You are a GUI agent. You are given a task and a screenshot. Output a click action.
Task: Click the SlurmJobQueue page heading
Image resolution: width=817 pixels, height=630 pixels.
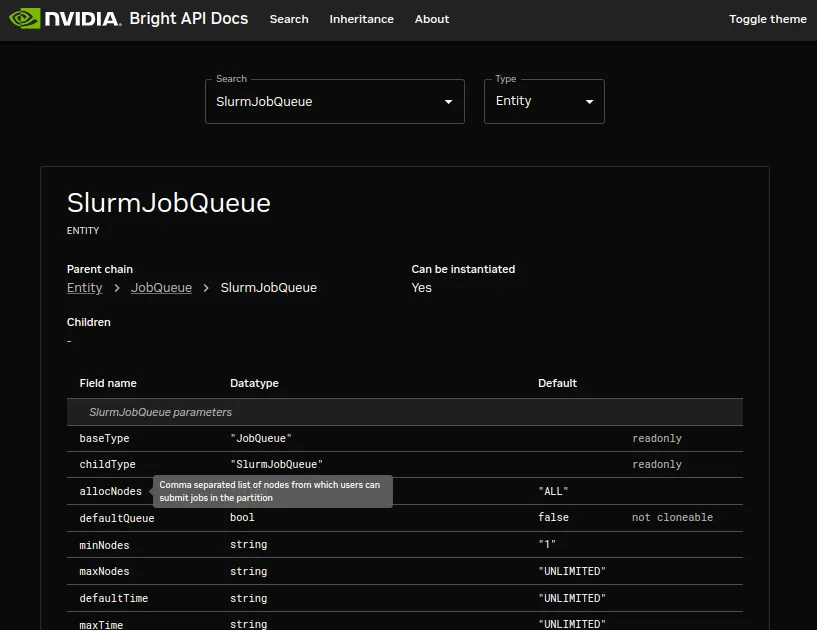point(169,203)
